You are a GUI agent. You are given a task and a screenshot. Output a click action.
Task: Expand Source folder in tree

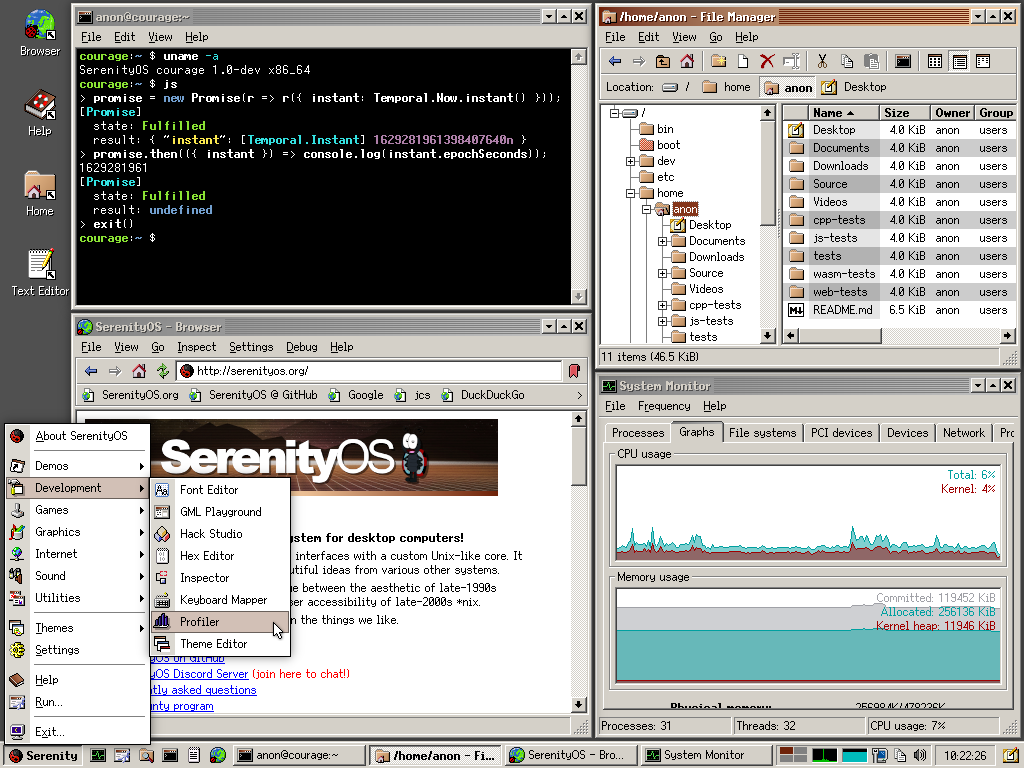(662, 273)
